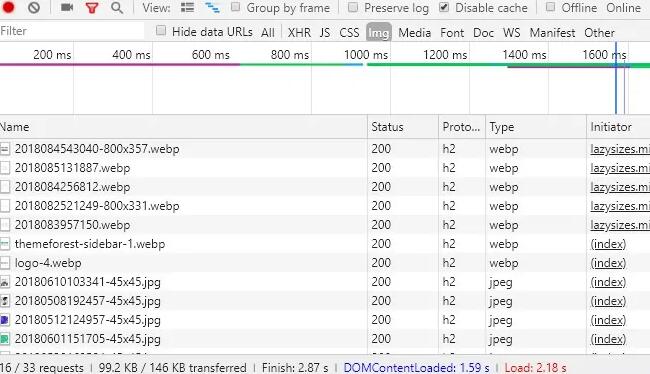This screenshot has height=374, width=650.
Task: Enable Preserve log checkbox
Action: [x=353, y=7]
